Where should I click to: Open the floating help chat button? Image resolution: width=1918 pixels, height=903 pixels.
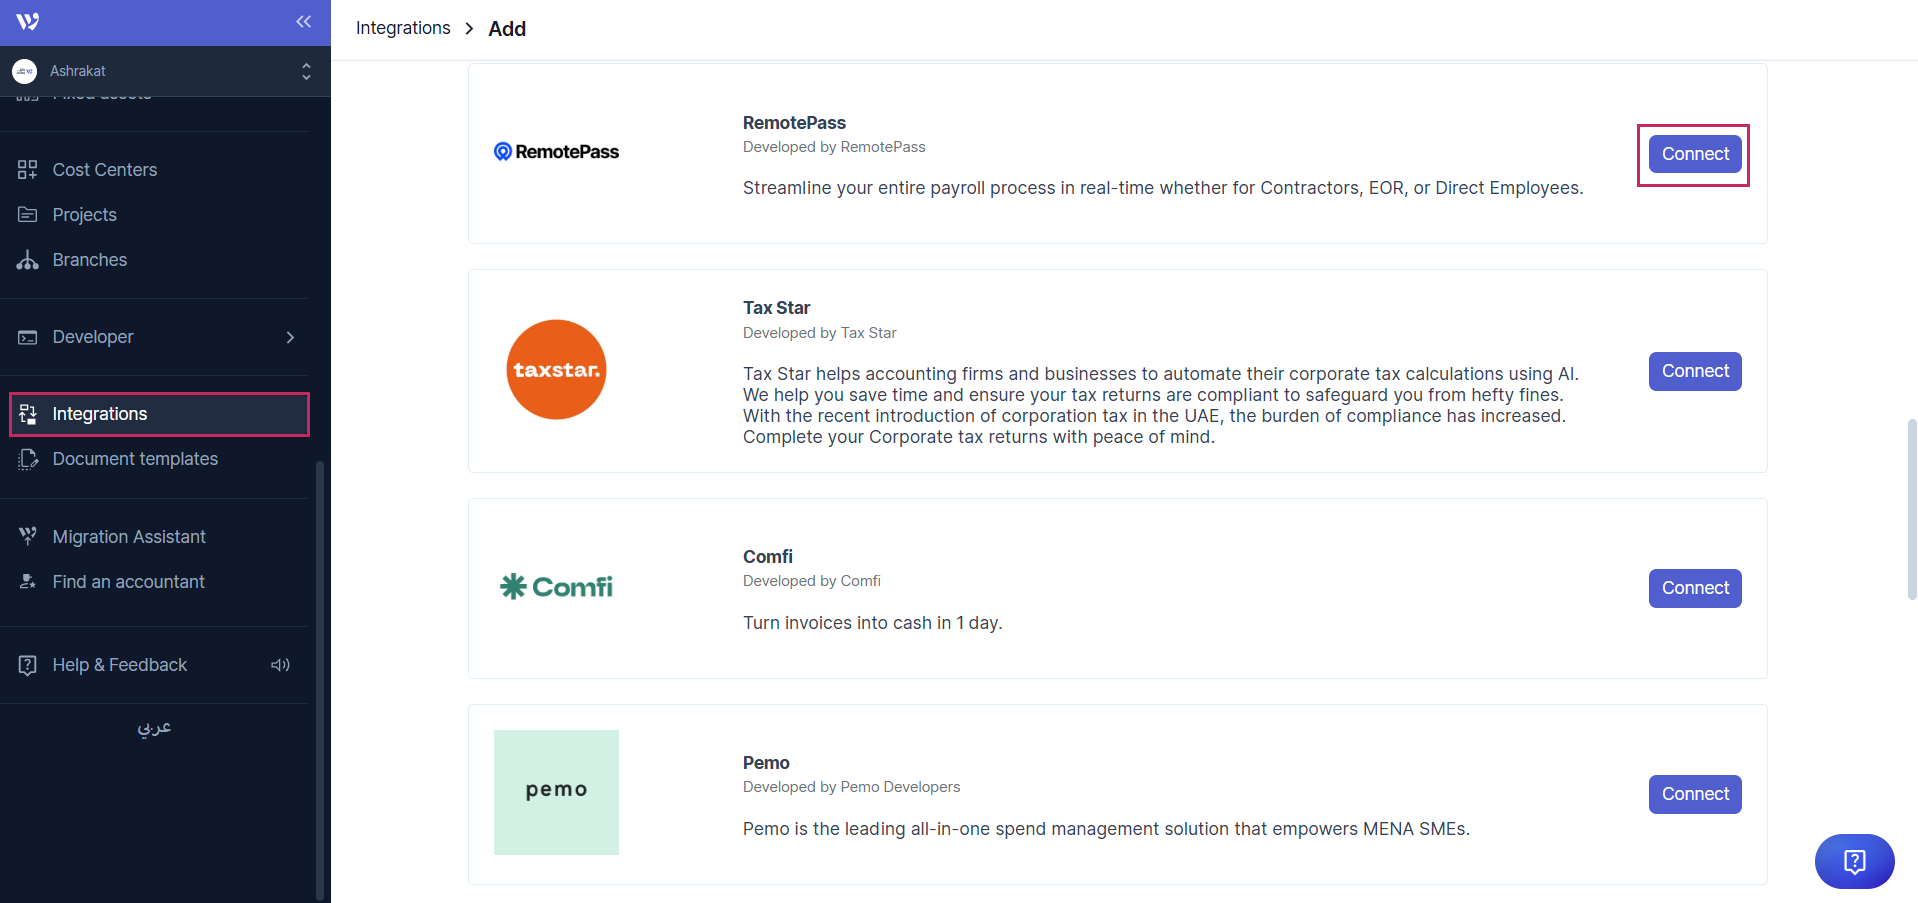(1854, 861)
